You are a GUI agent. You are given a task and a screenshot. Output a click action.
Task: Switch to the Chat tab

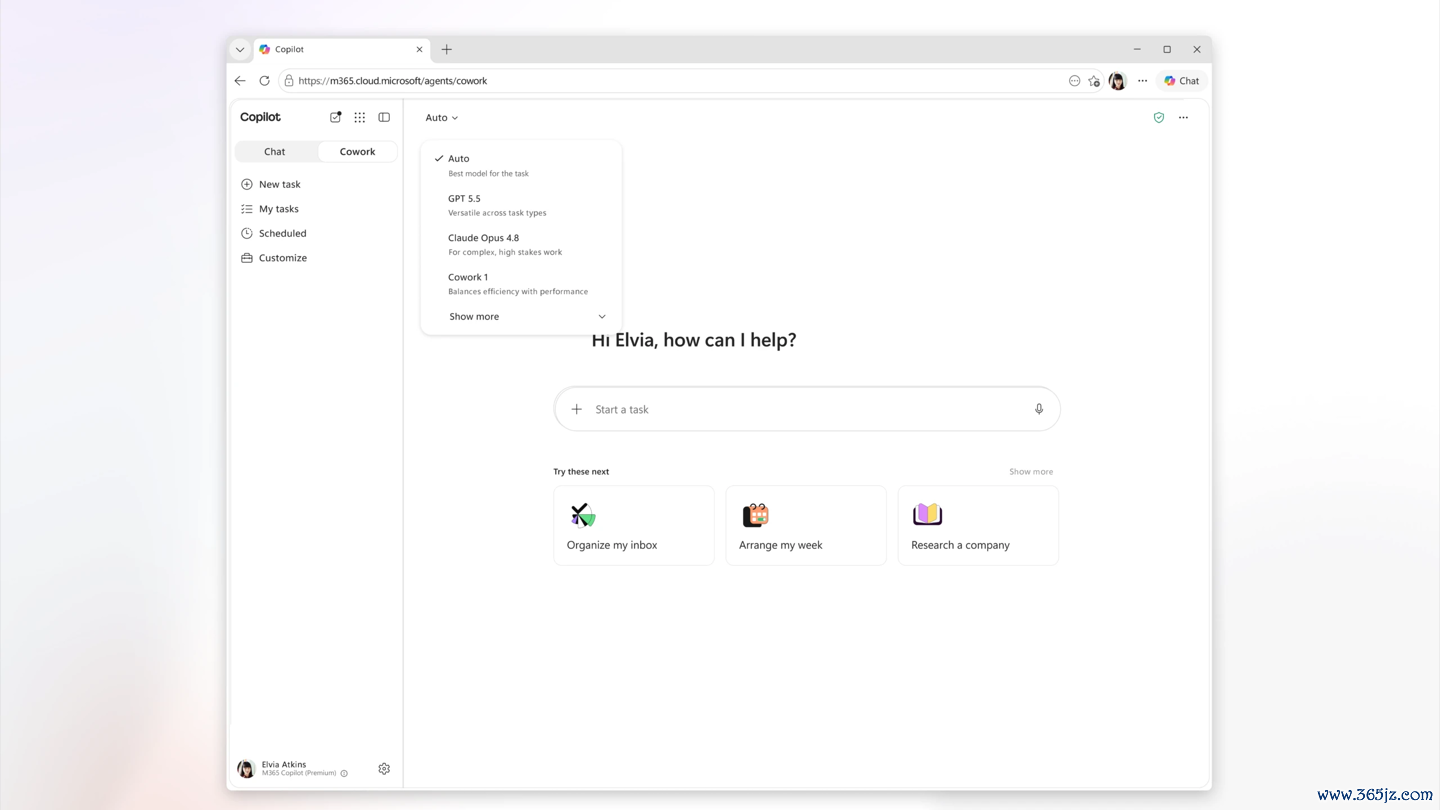coord(275,152)
